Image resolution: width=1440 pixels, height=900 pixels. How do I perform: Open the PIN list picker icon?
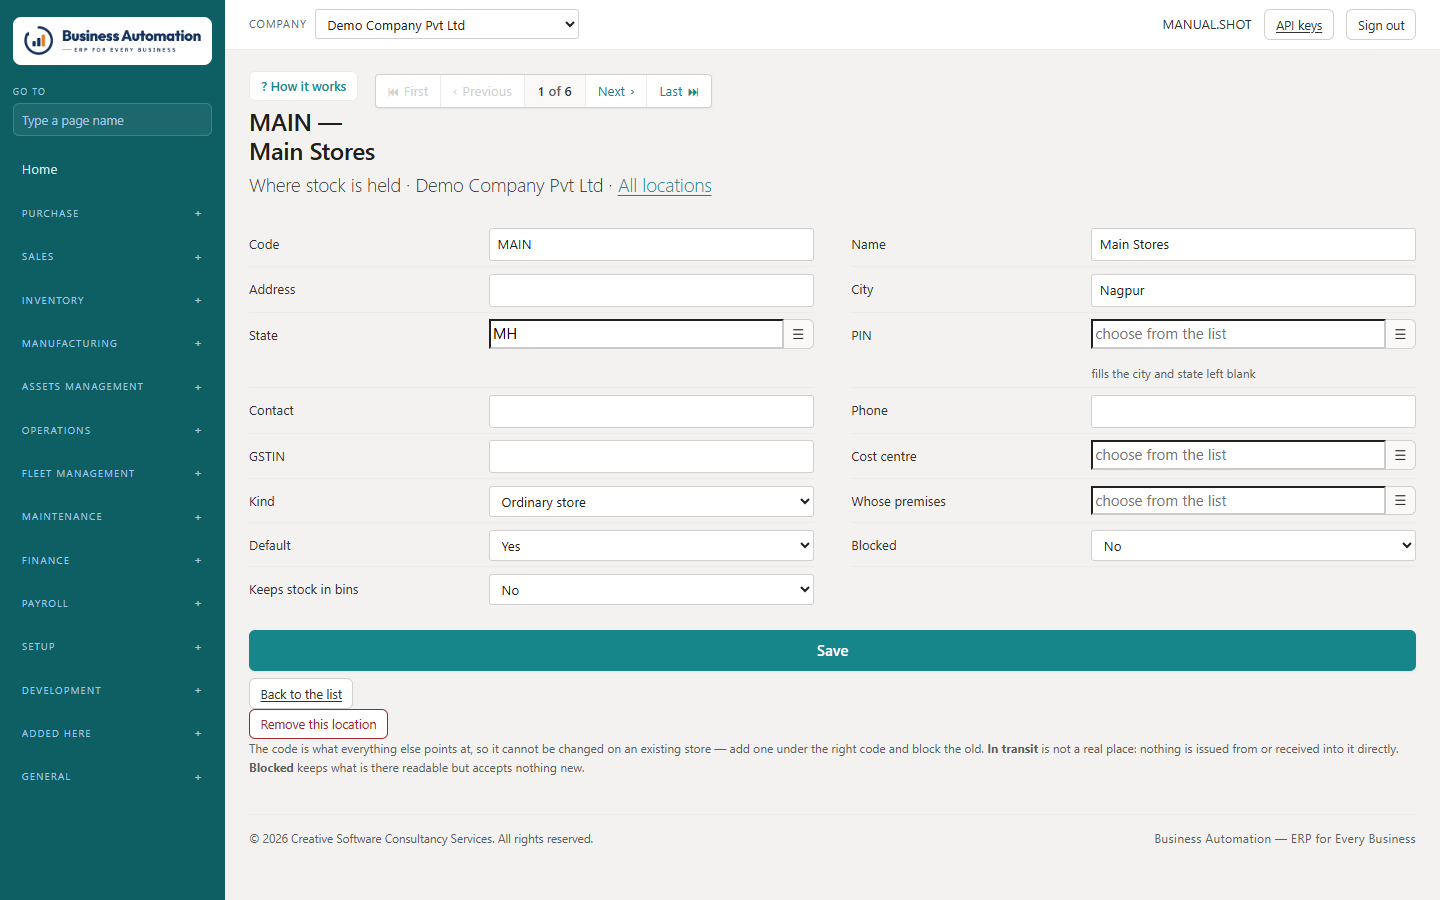click(x=1400, y=334)
